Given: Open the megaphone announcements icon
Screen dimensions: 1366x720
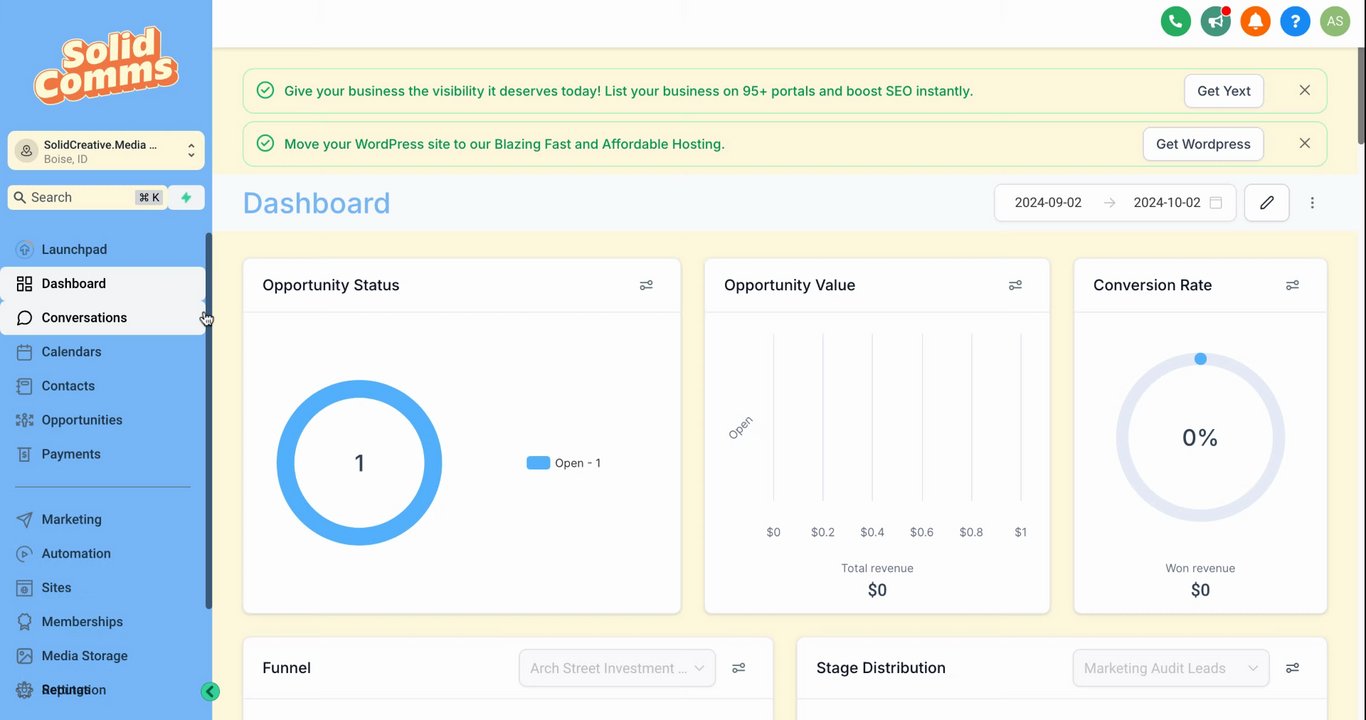Looking at the screenshot, I should [1215, 21].
